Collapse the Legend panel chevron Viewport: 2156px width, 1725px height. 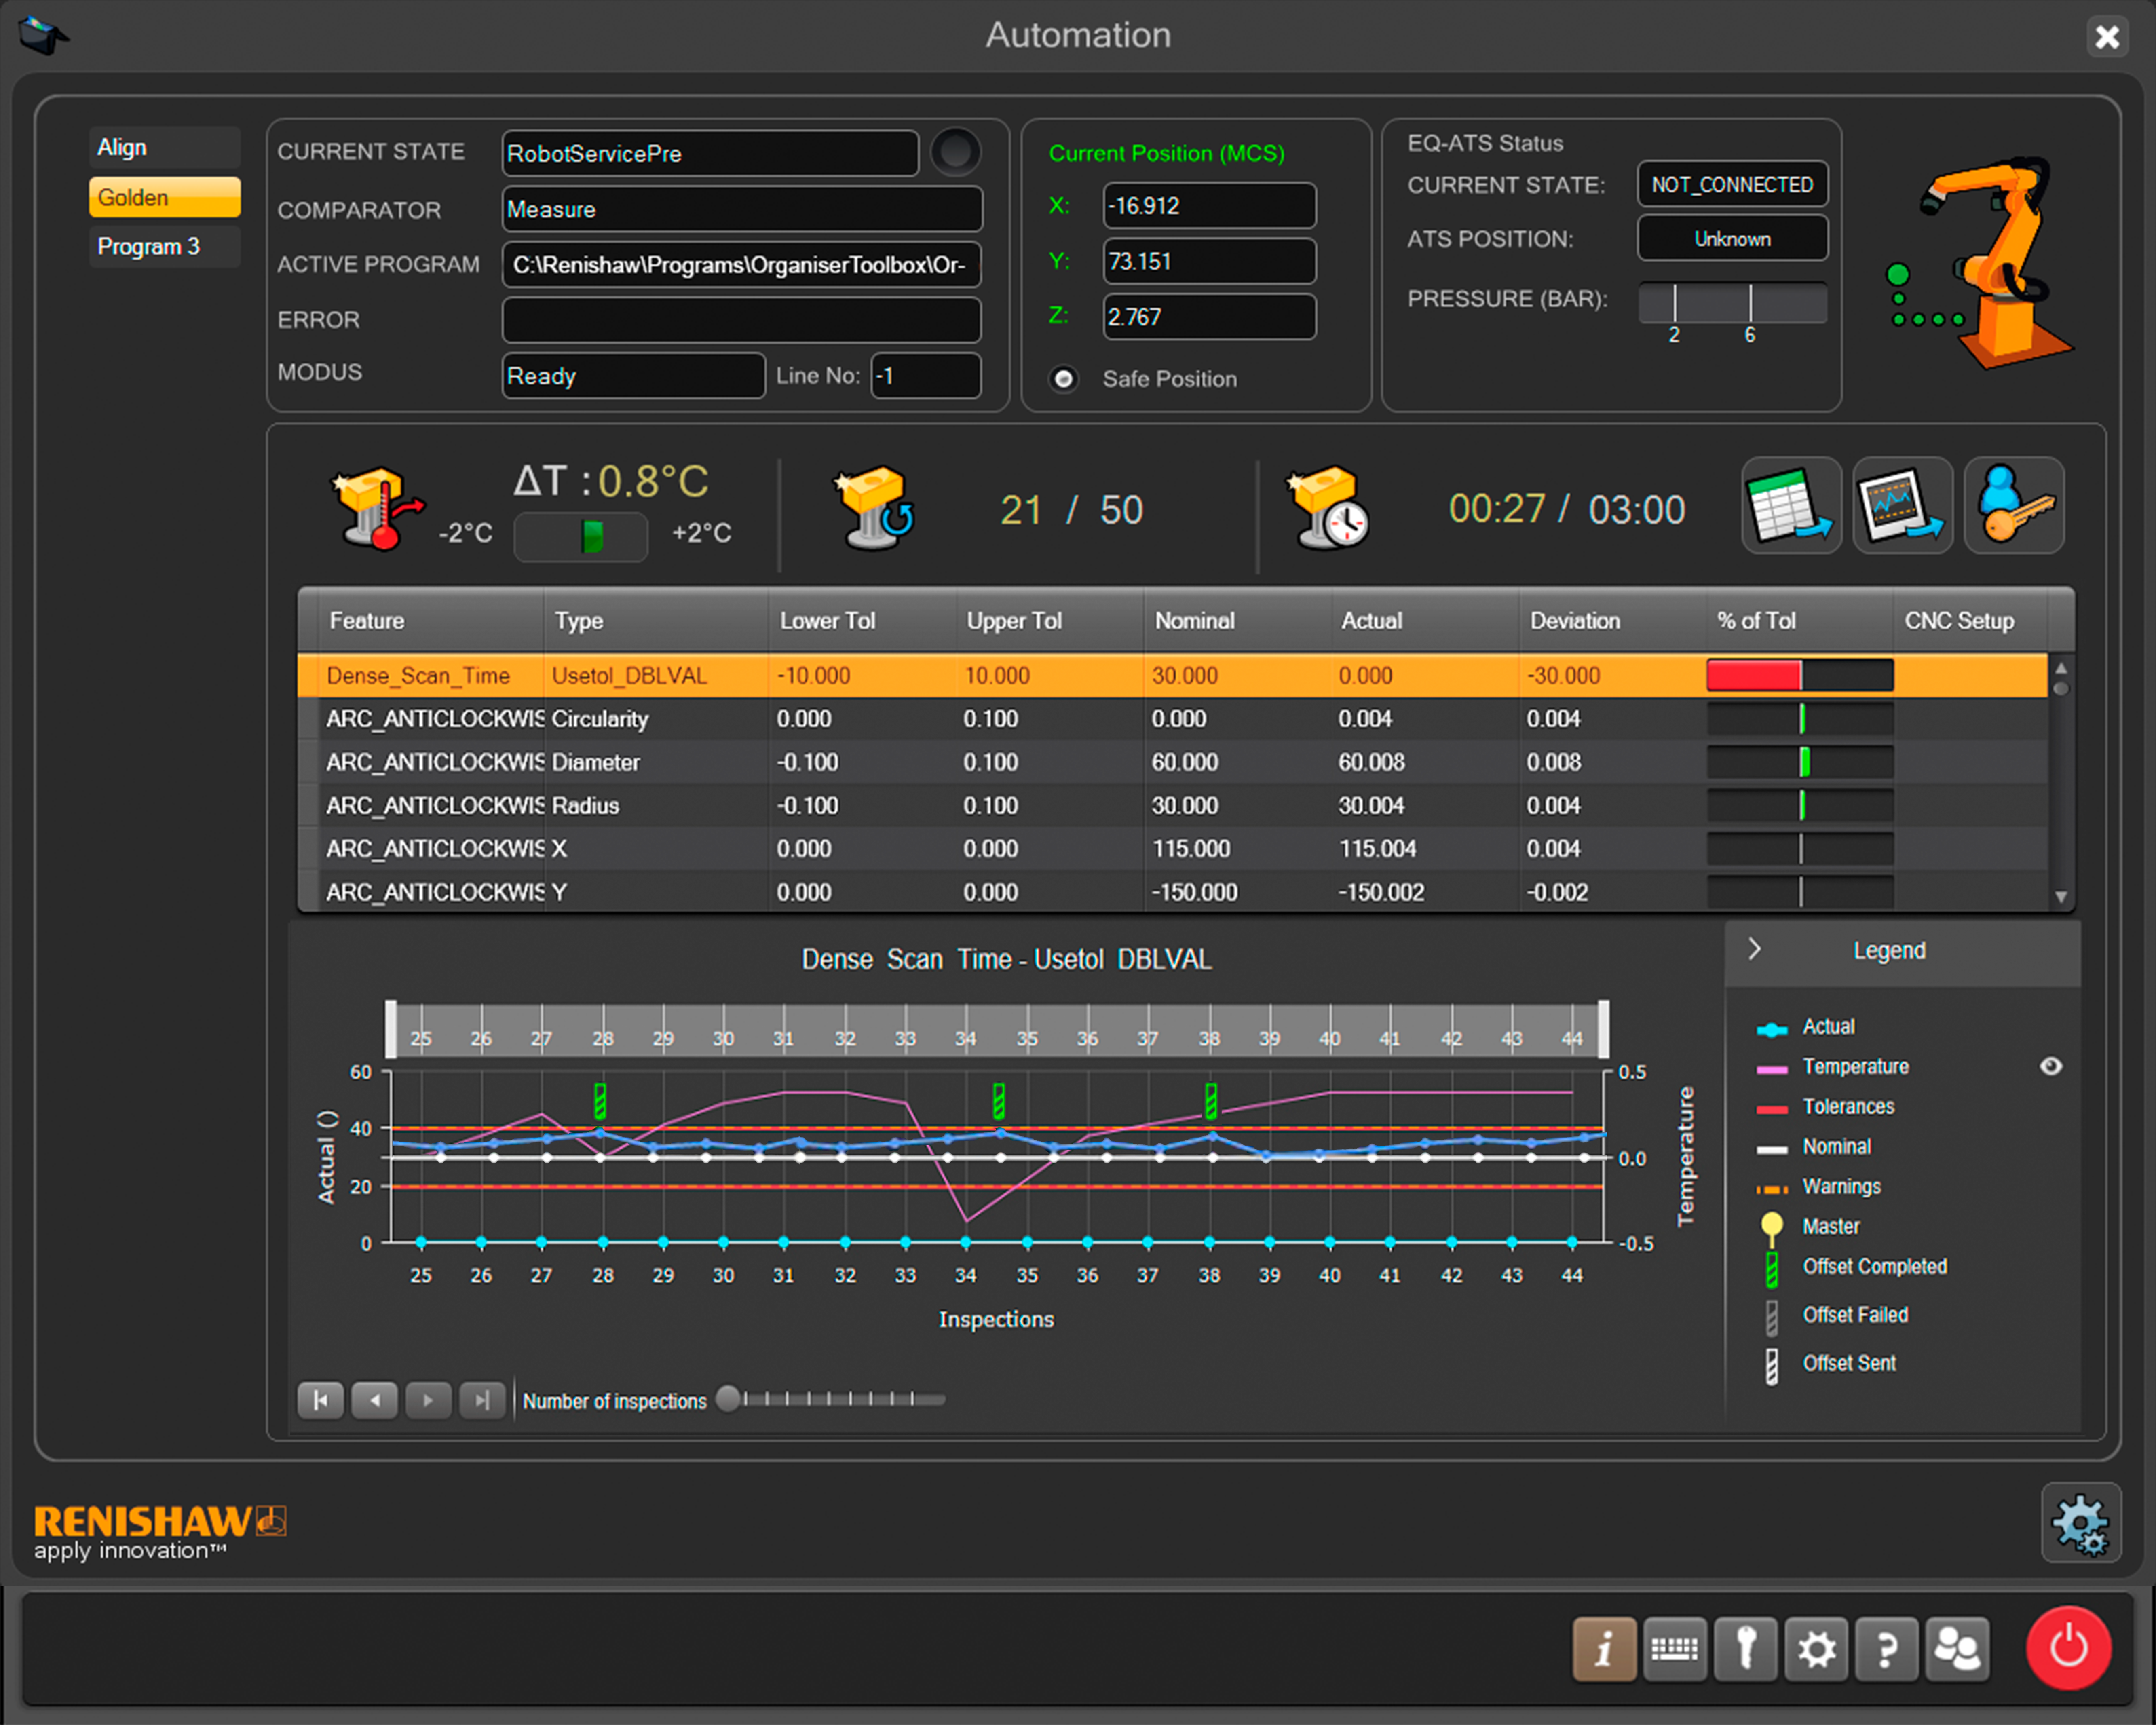(1754, 949)
